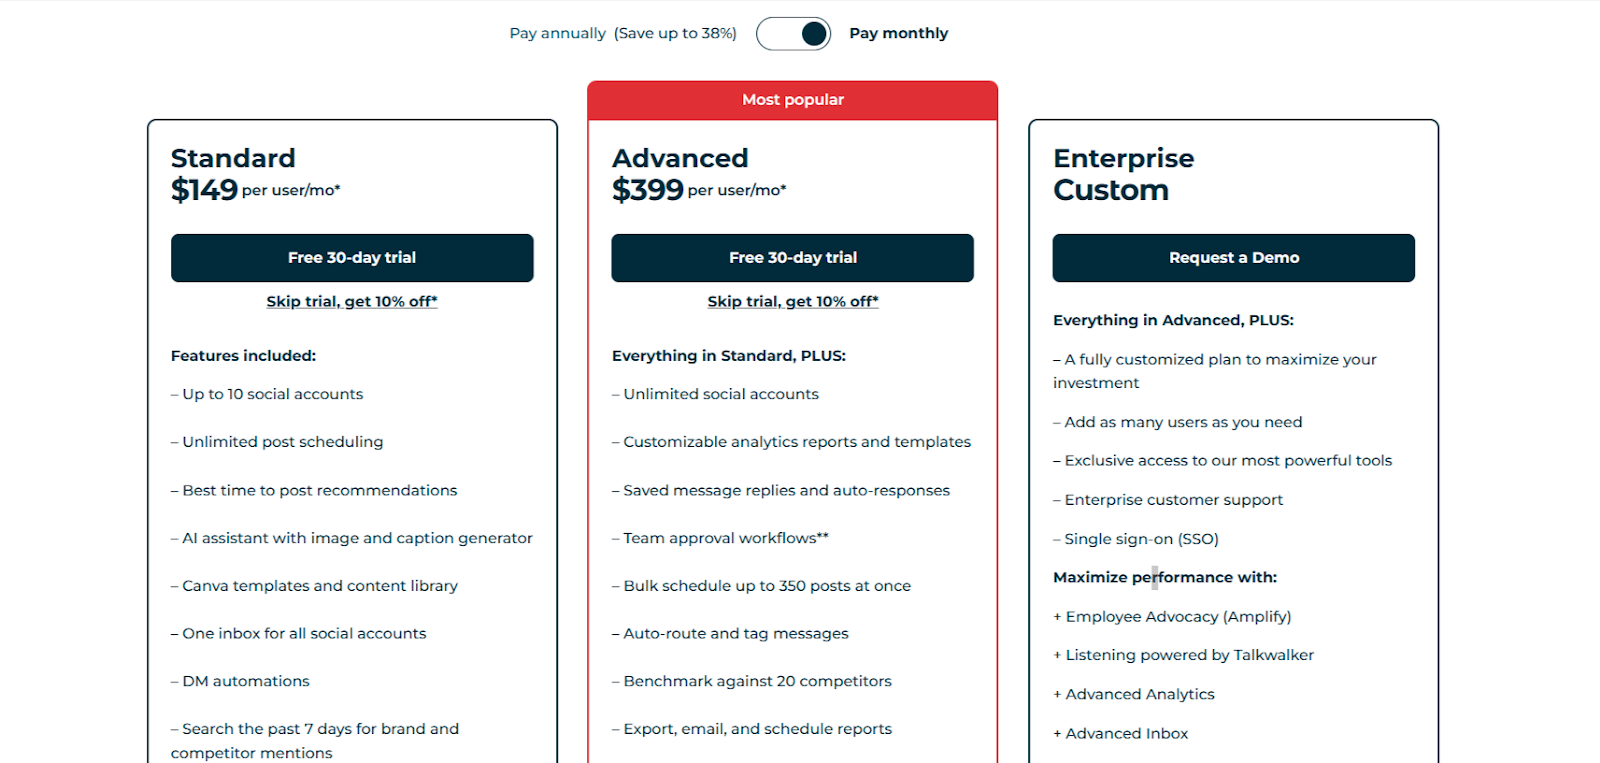Start the Advanced plan free 30-day trial
The image size is (1600, 763).
coord(792,258)
